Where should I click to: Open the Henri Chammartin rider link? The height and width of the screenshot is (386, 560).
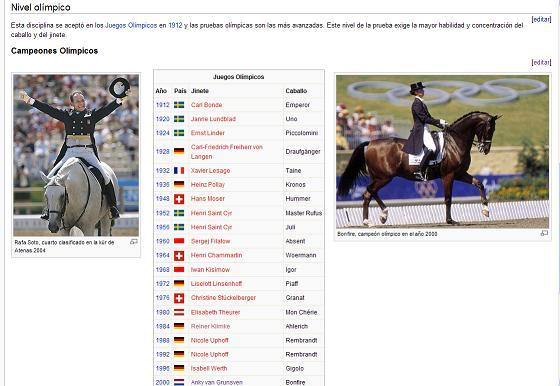tap(216, 255)
